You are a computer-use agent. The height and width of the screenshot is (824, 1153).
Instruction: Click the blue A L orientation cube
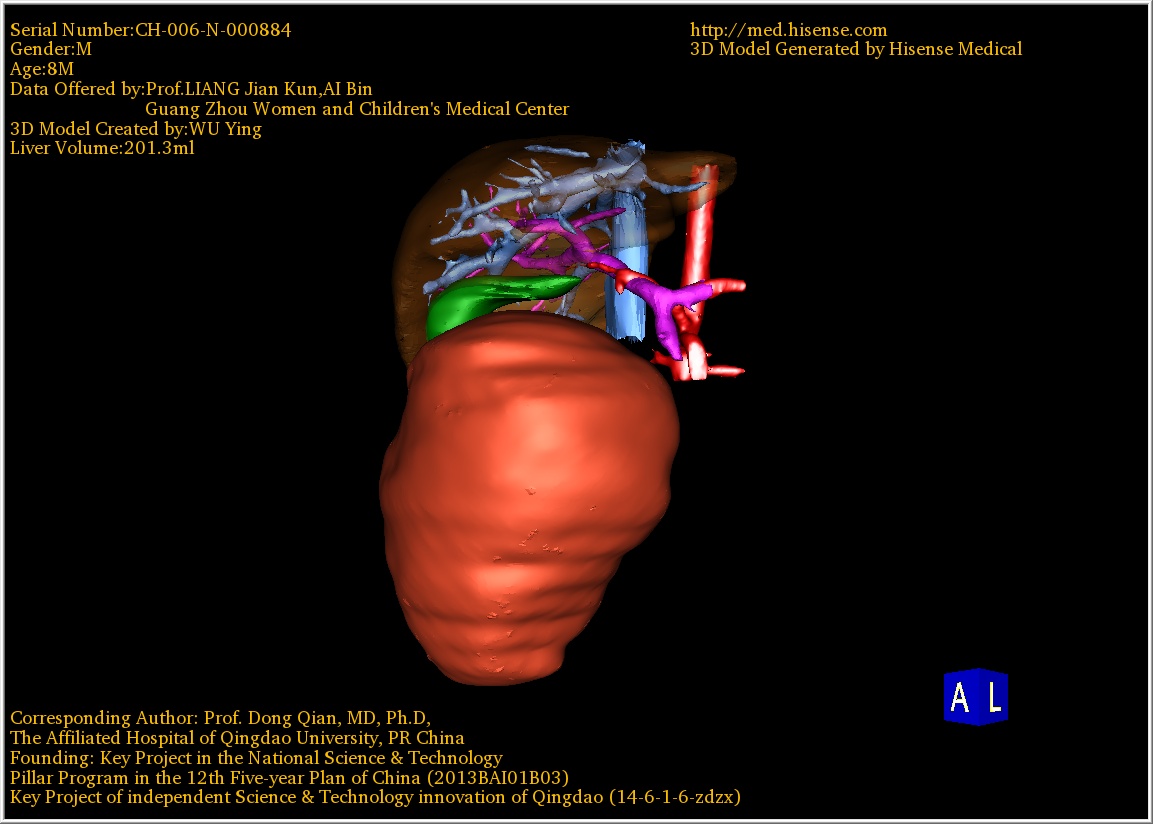[x=976, y=697]
